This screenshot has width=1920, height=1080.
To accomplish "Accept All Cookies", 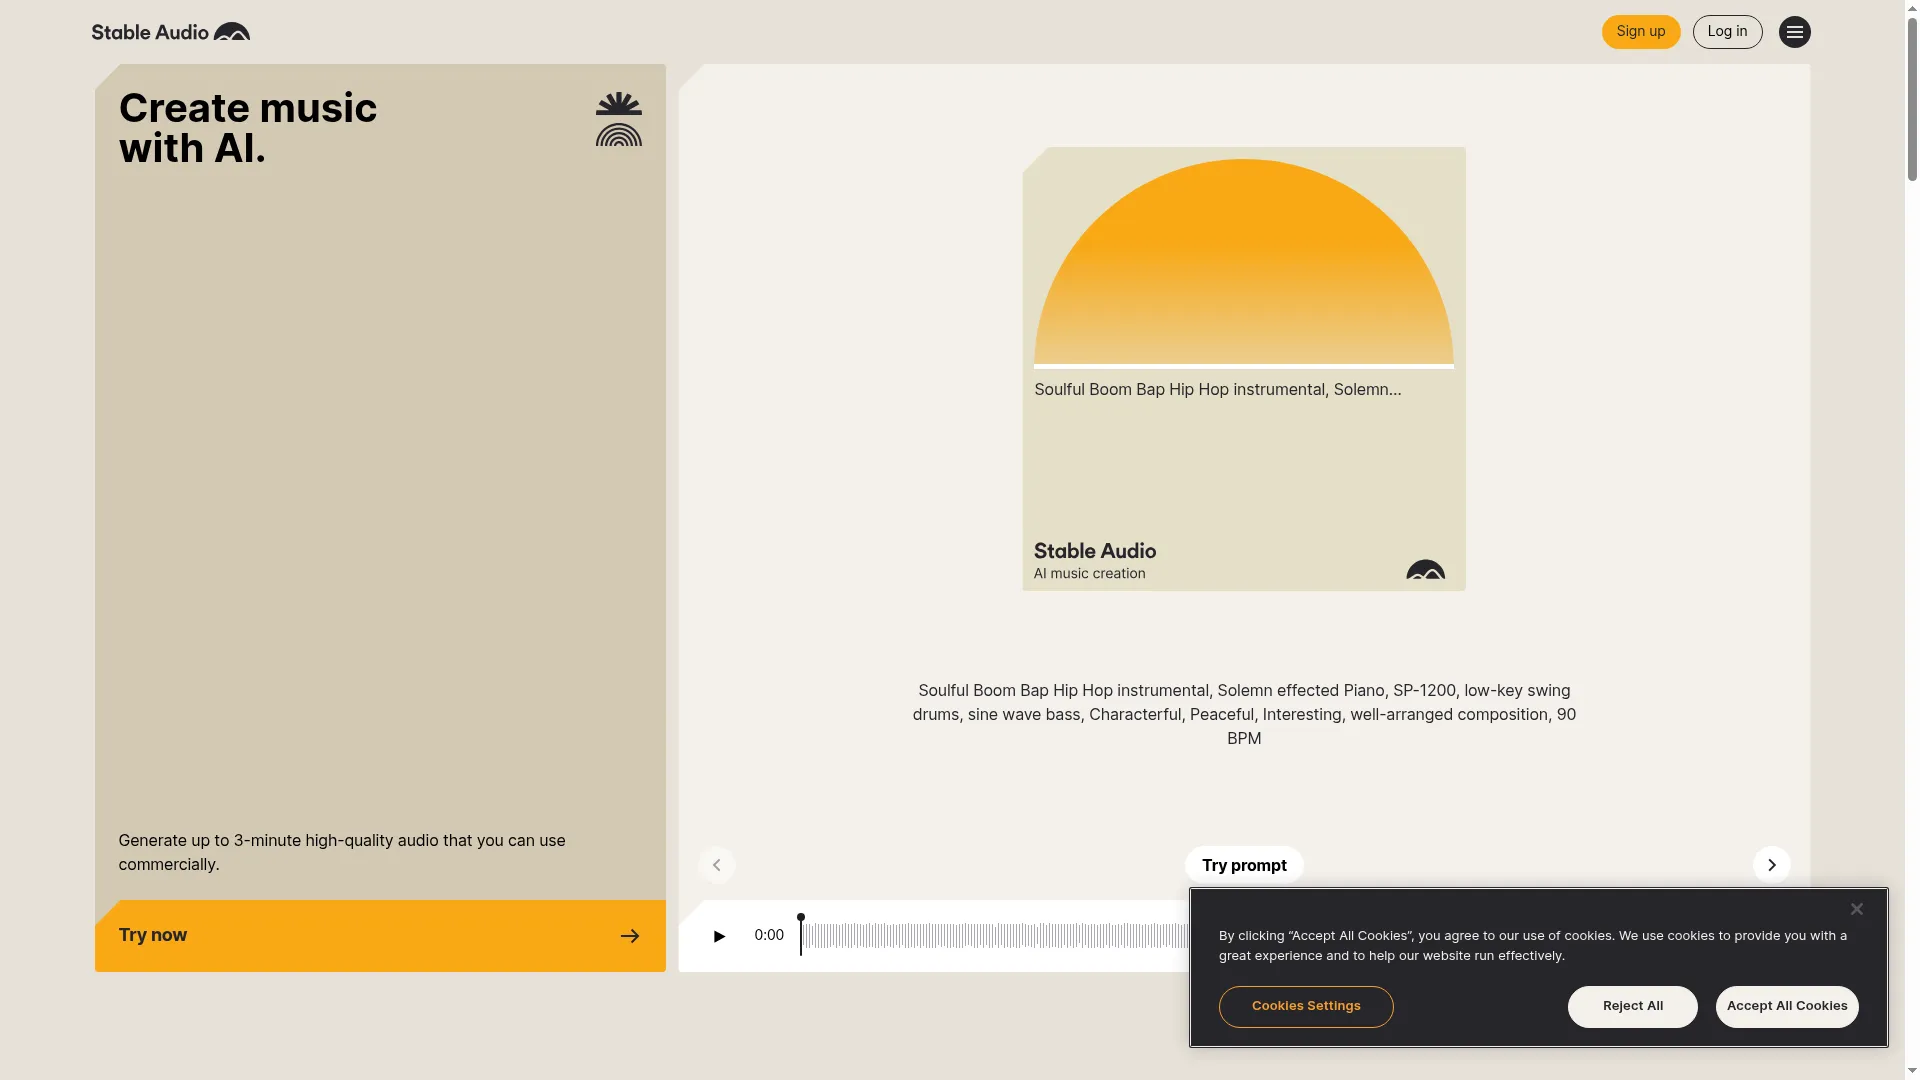I will [1786, 1006].
